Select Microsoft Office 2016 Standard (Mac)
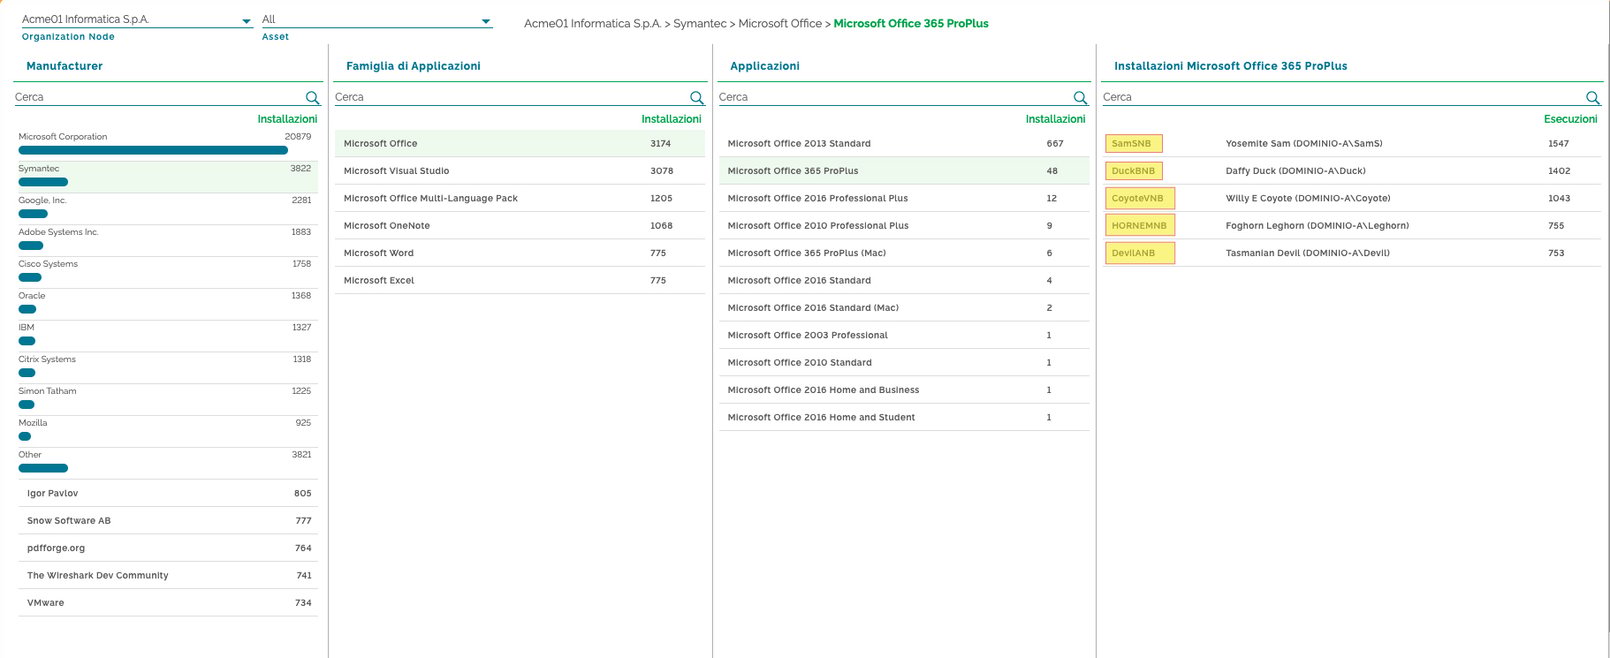Screen dimensions: 1610x658 coord(904,308)
